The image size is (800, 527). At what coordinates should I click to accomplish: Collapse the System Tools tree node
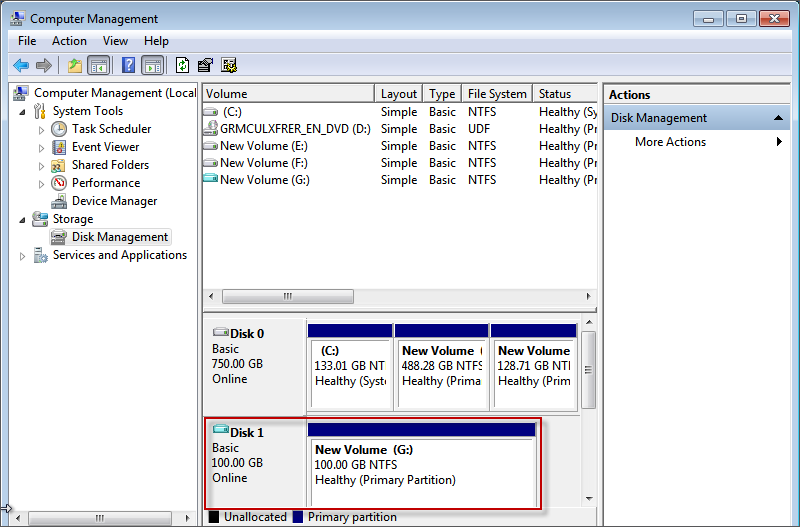click(22, 112)
